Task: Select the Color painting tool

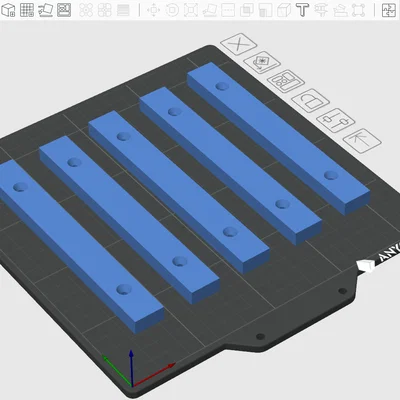Action: pyautogui.click(x=321, y=10)
